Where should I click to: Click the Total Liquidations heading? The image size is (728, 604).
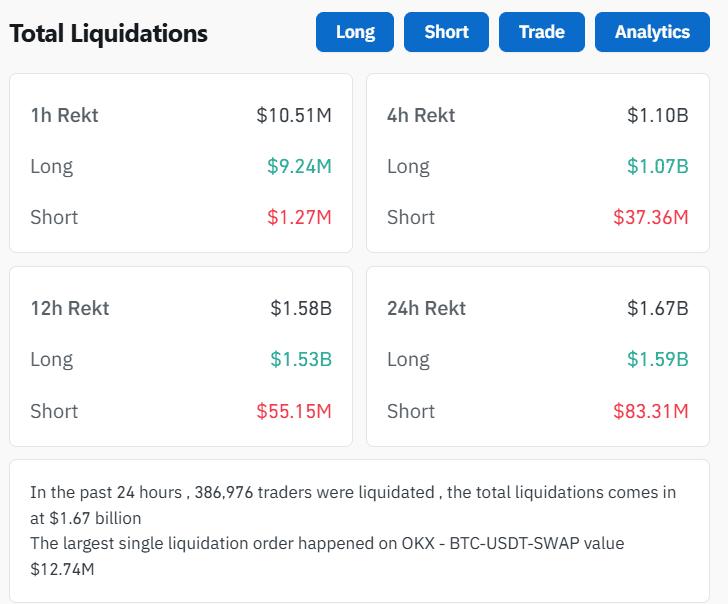108,33
